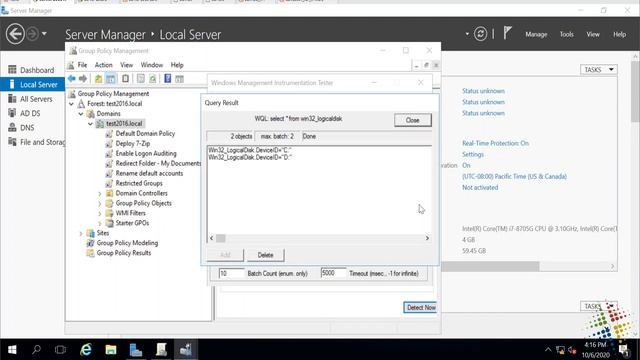Expand the Group Policy Objects node
This screenshot has width=640, height=360.
[100, 203]
